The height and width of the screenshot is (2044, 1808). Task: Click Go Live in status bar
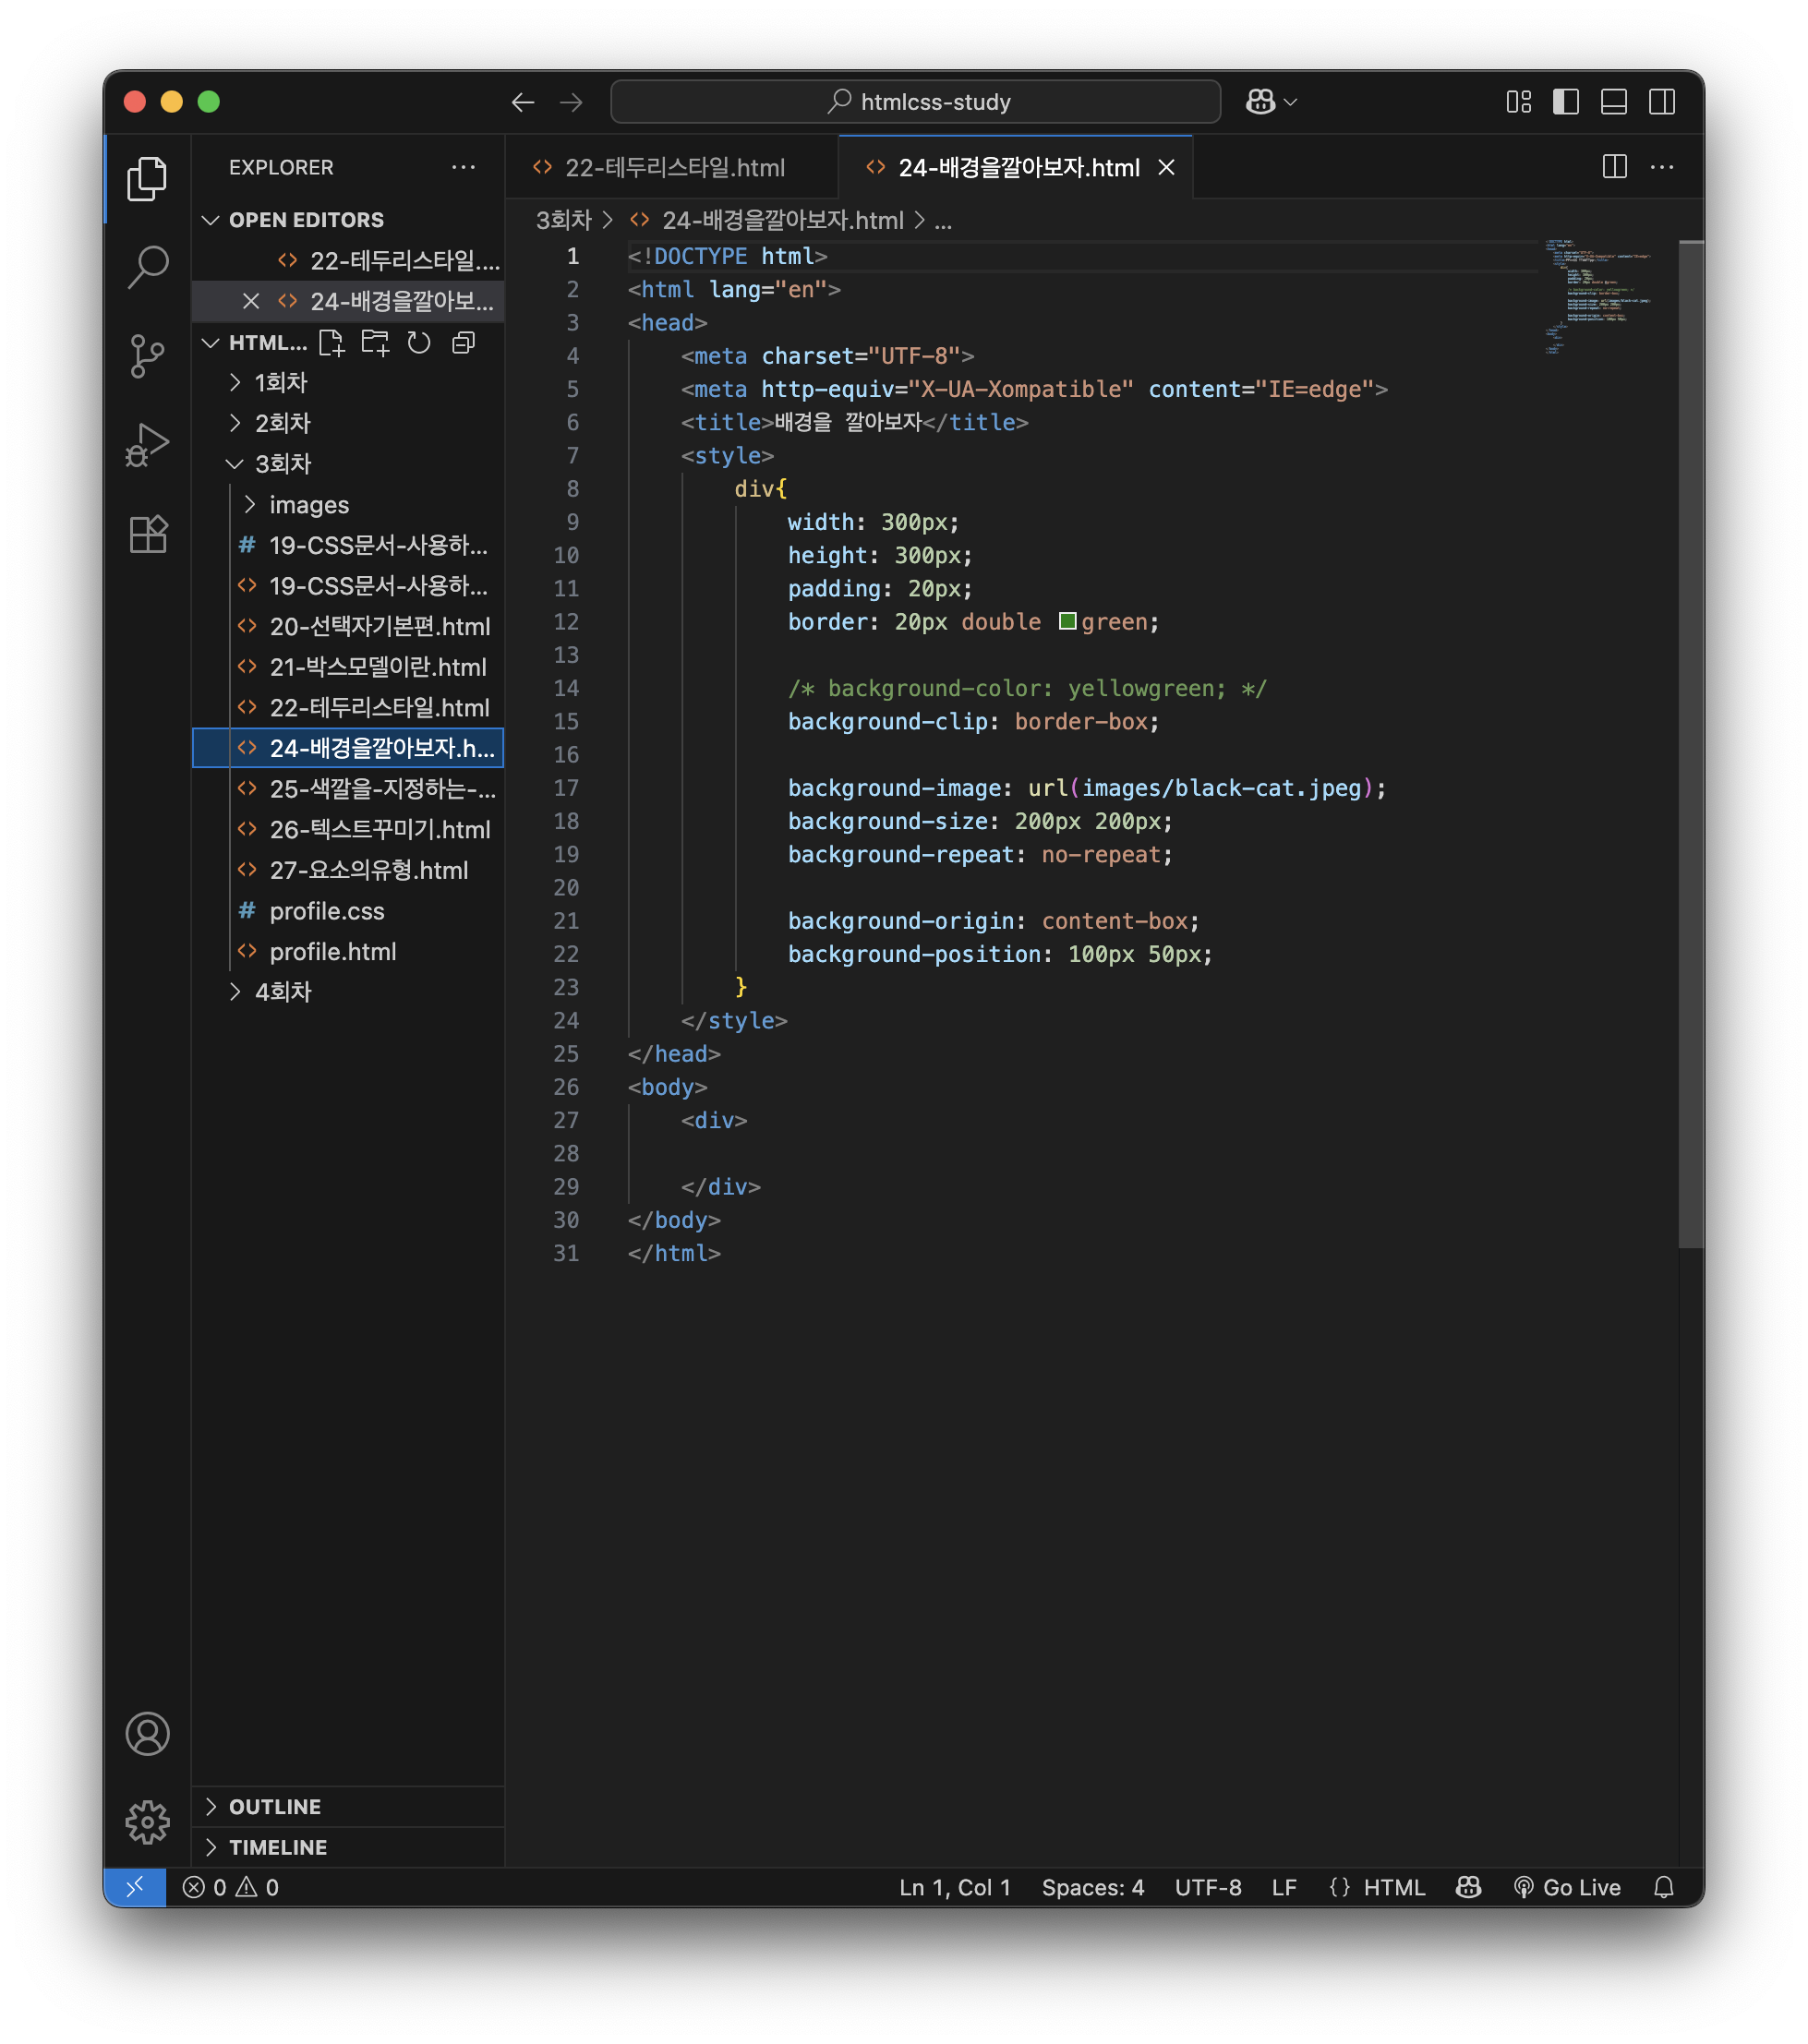pyautogui.click(x=1567, y=1887)
